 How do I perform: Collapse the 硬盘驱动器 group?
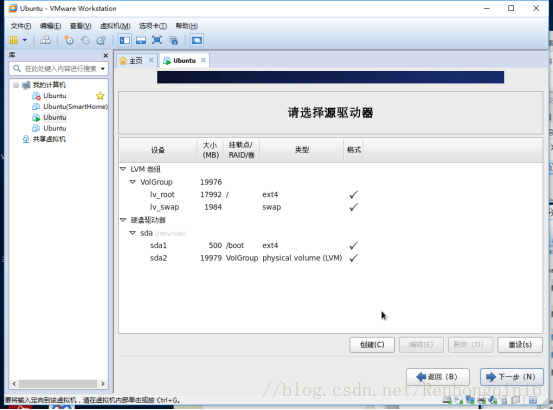(123, 220)
